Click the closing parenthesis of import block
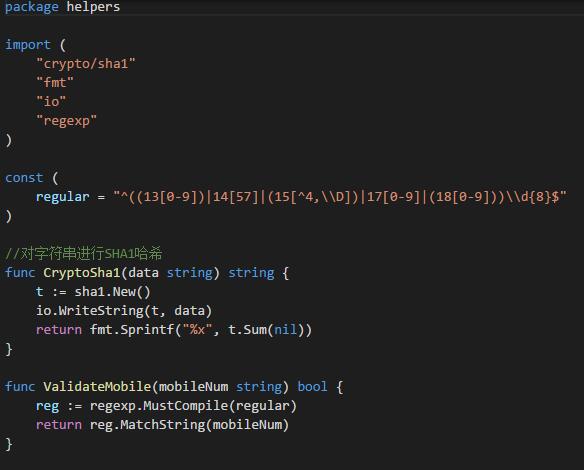Viewport: 584px width, 470px height. tap(9, 140)
